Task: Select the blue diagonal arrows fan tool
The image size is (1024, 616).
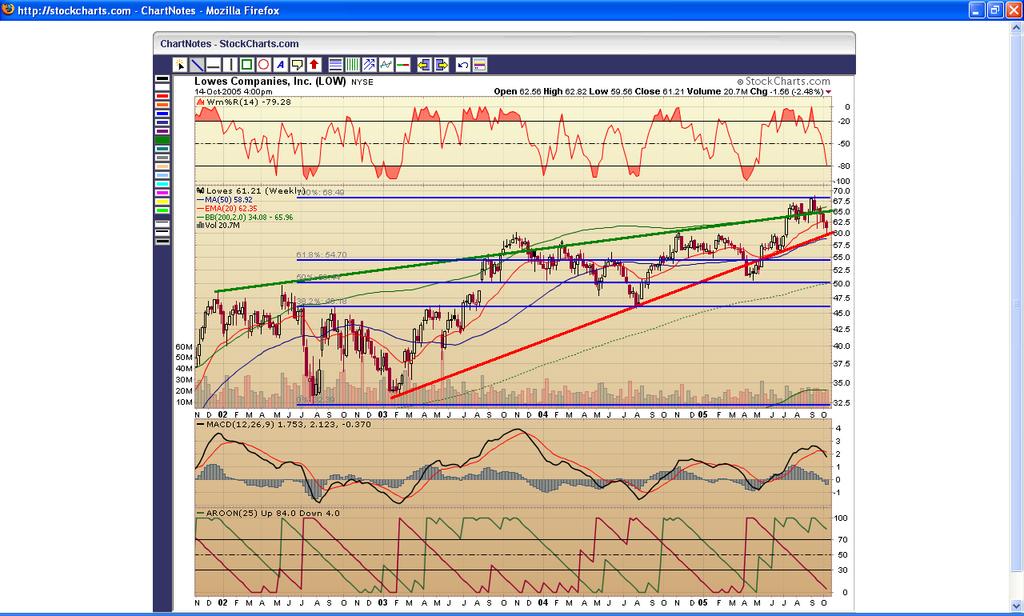Action: point(370,65)
